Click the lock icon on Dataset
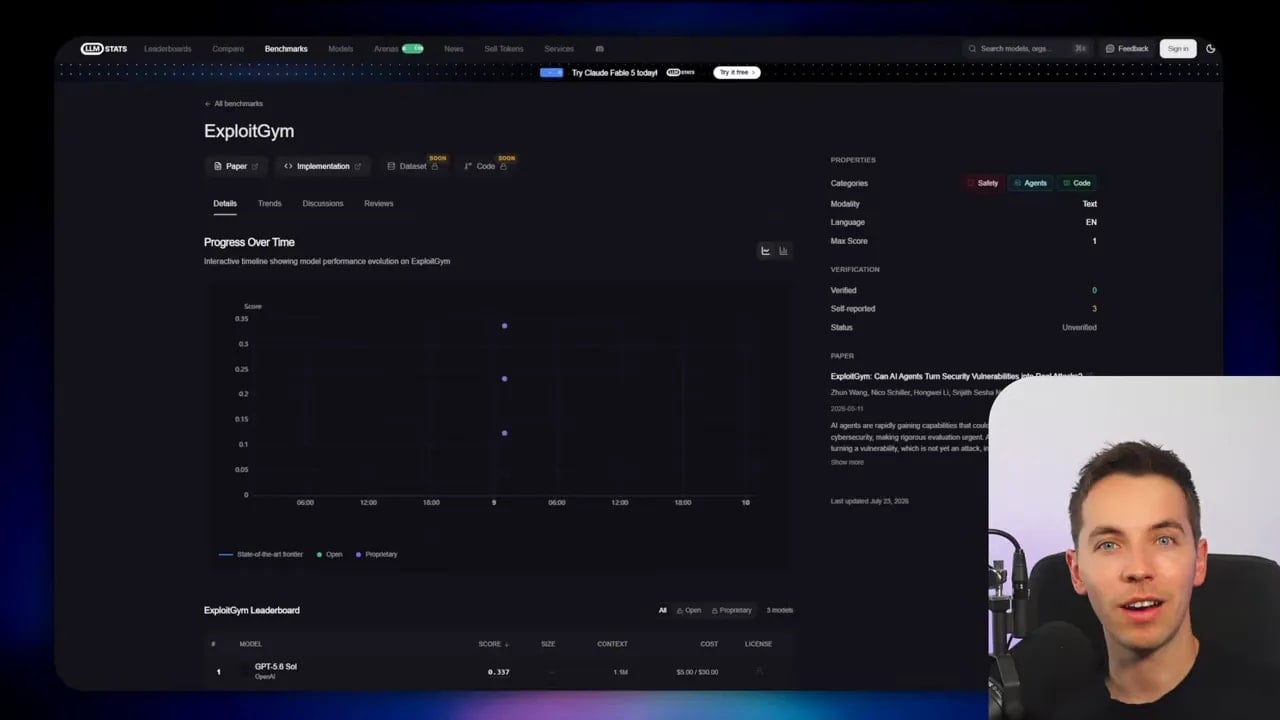 tap(435, 167)
